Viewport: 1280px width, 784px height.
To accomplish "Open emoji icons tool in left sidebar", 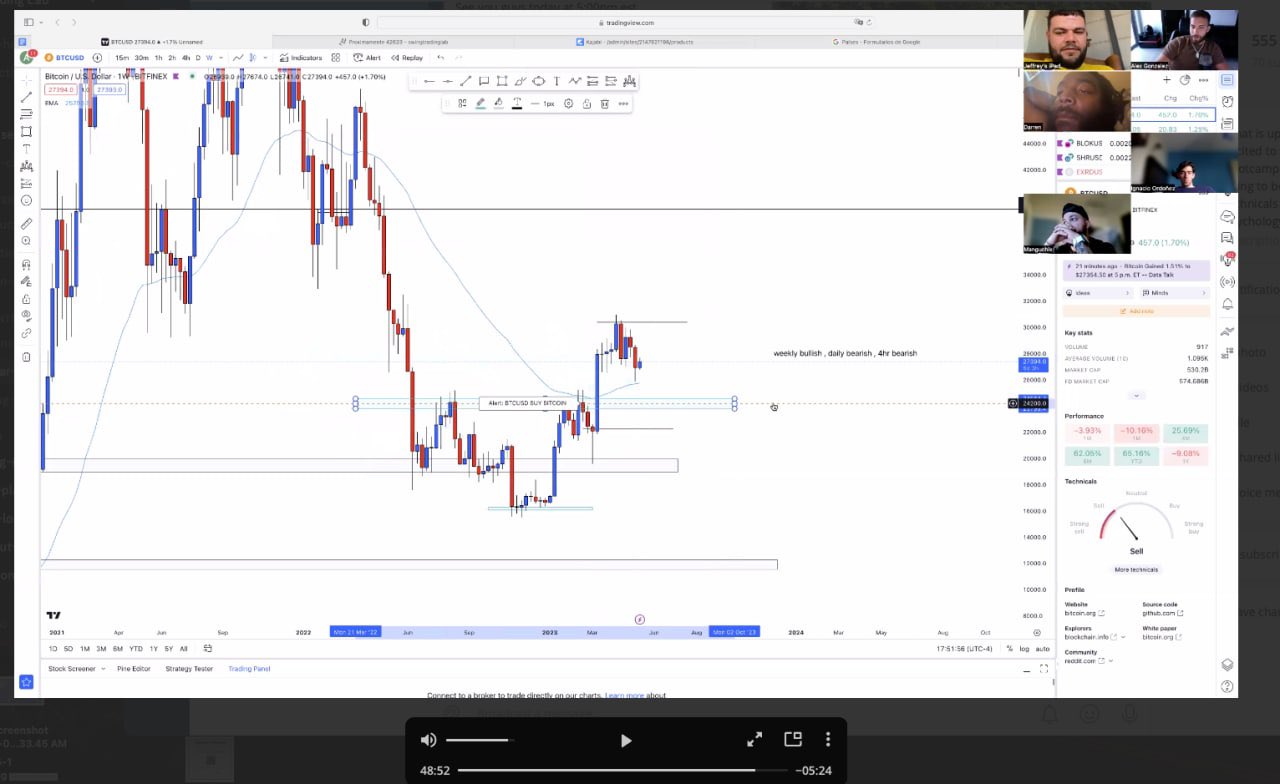I will (x=26, y=200).
